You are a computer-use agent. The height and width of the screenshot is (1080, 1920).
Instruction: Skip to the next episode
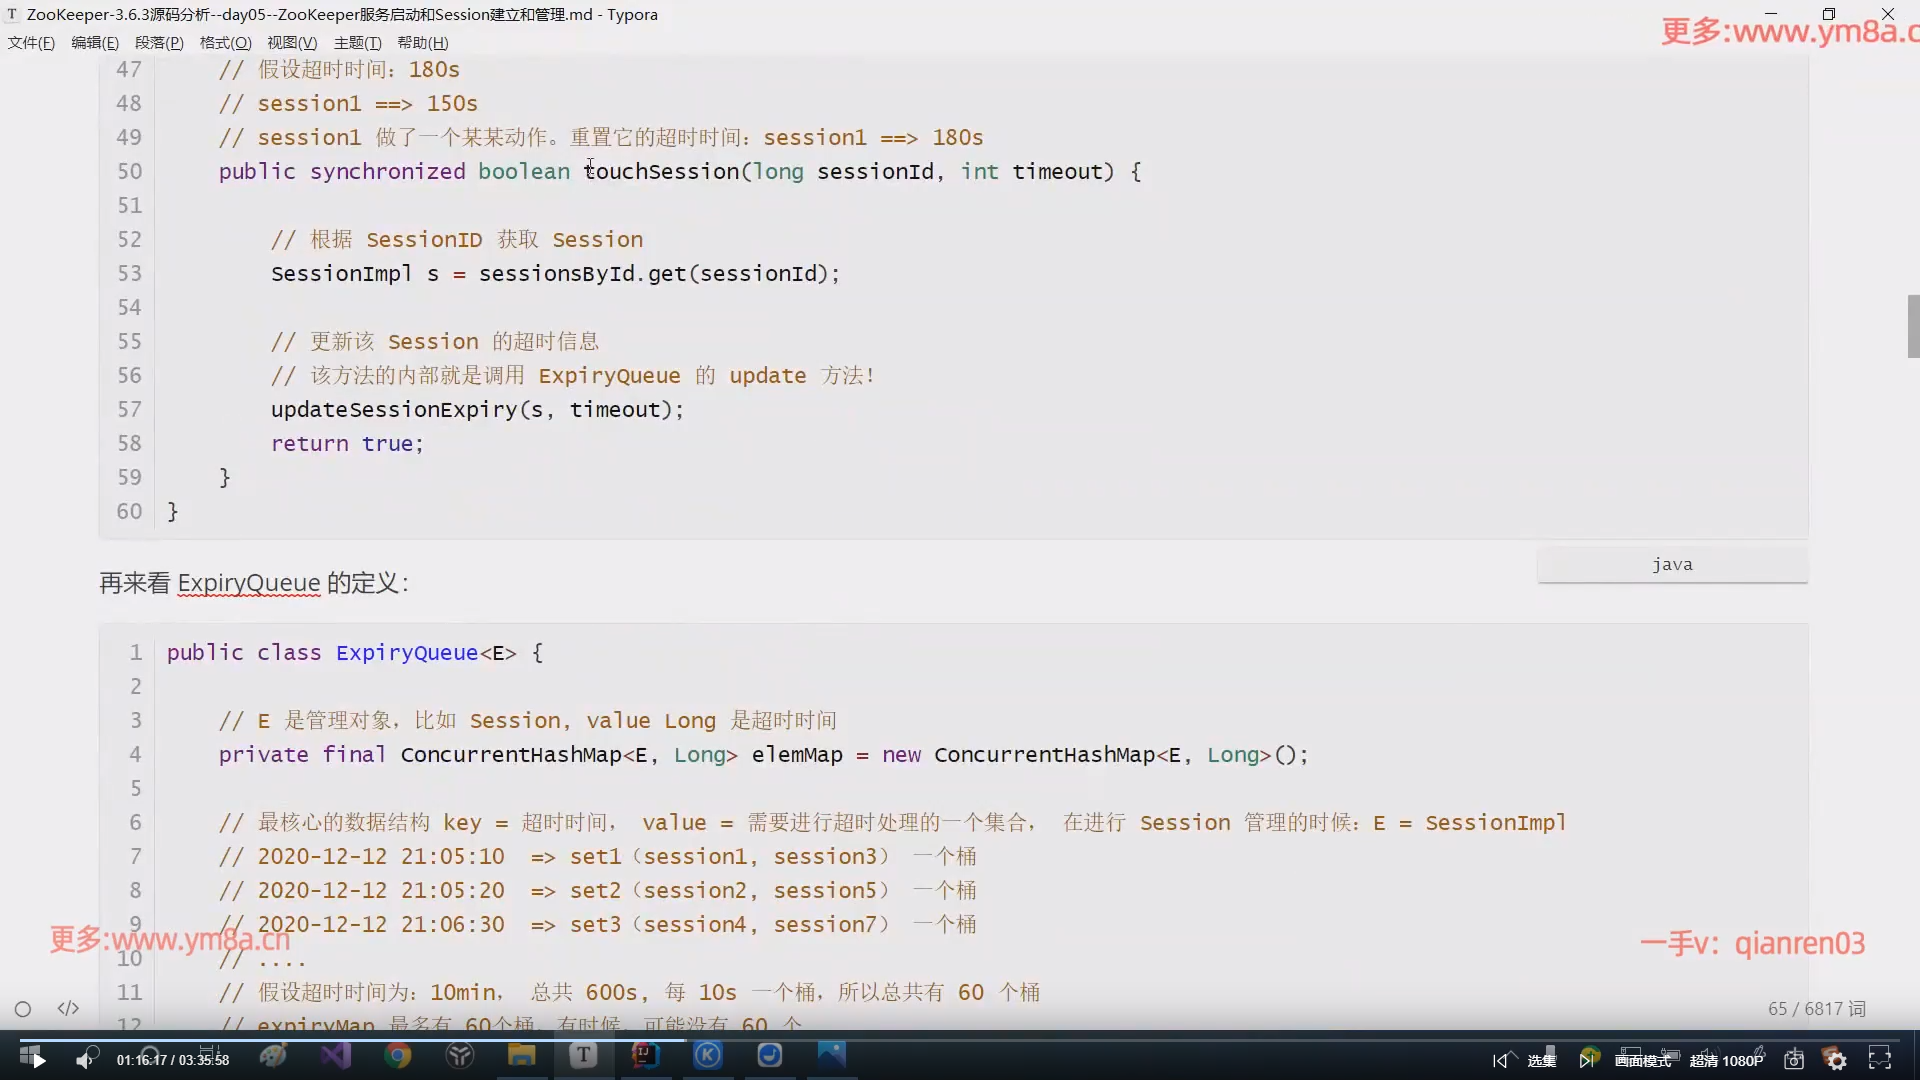(1586, 1060)
